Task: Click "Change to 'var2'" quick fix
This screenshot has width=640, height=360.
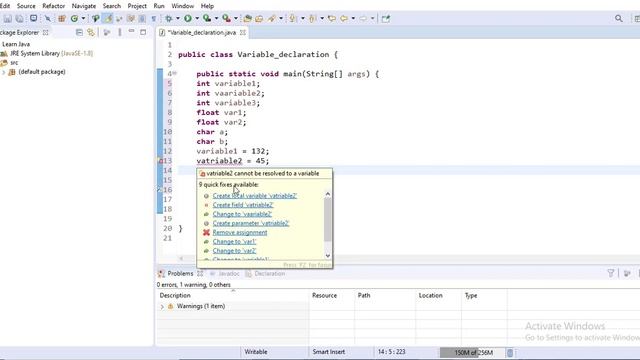Action: pos(234,251)
